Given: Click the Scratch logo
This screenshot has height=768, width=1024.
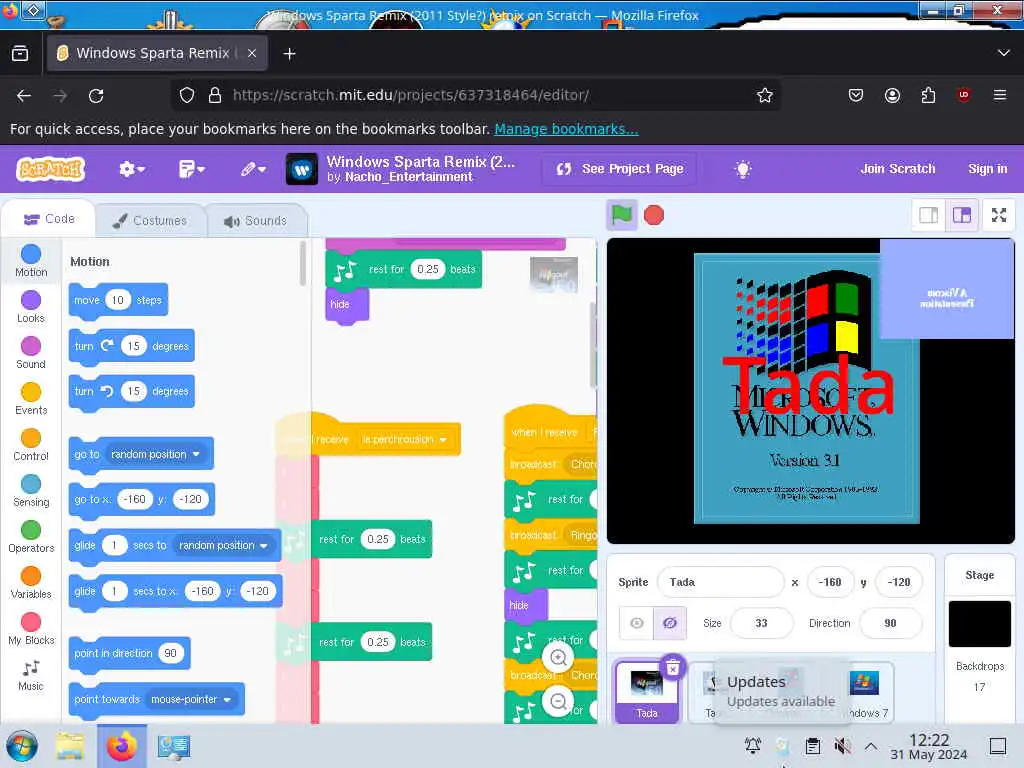Looking at the screenshot, I should 51,169.
